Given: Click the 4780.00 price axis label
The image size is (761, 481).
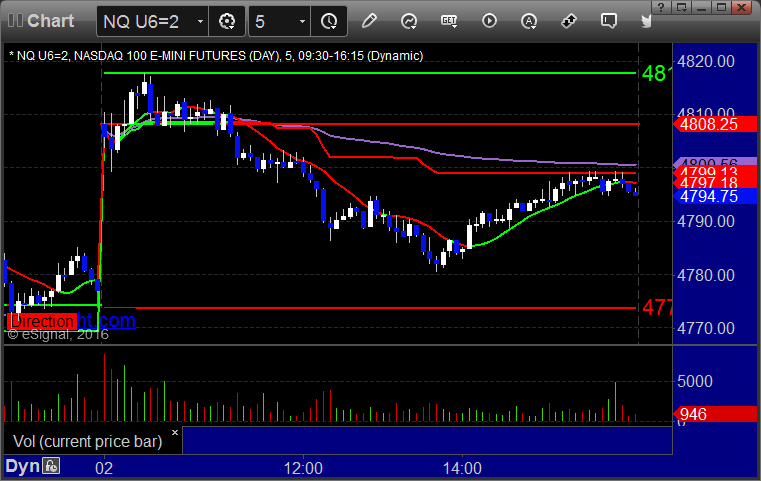Looking at the screenshot, I should [x=706, y=275].
